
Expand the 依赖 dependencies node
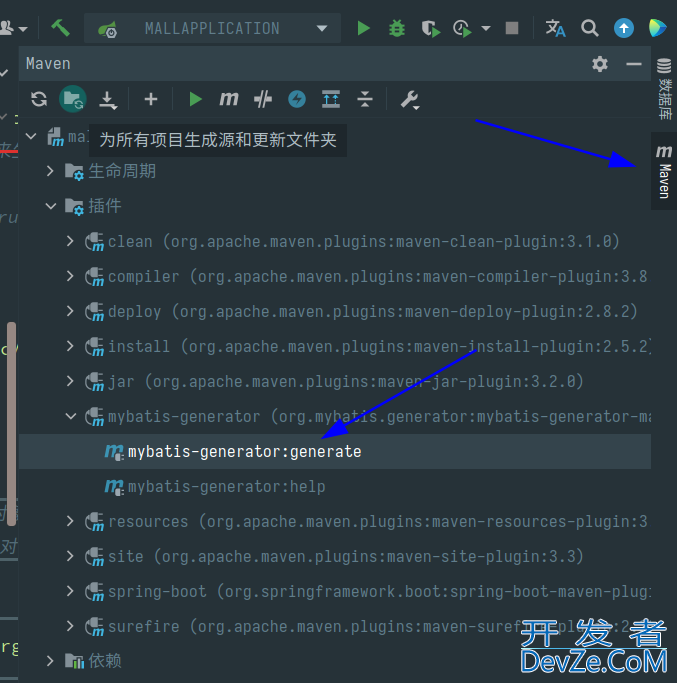tap(50, 661)
